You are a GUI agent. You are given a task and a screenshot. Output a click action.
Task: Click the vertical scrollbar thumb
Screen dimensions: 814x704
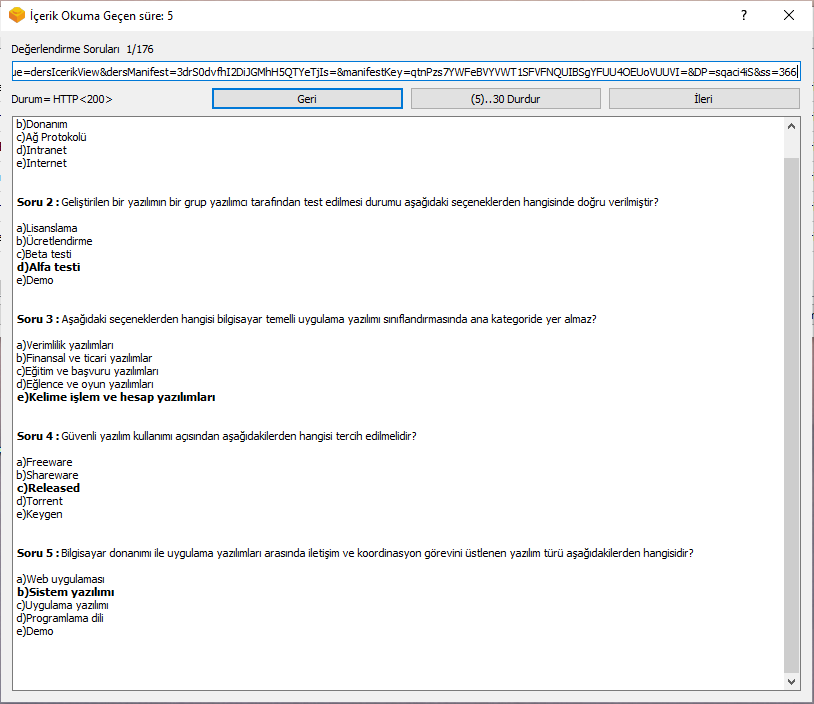(791, 415)
